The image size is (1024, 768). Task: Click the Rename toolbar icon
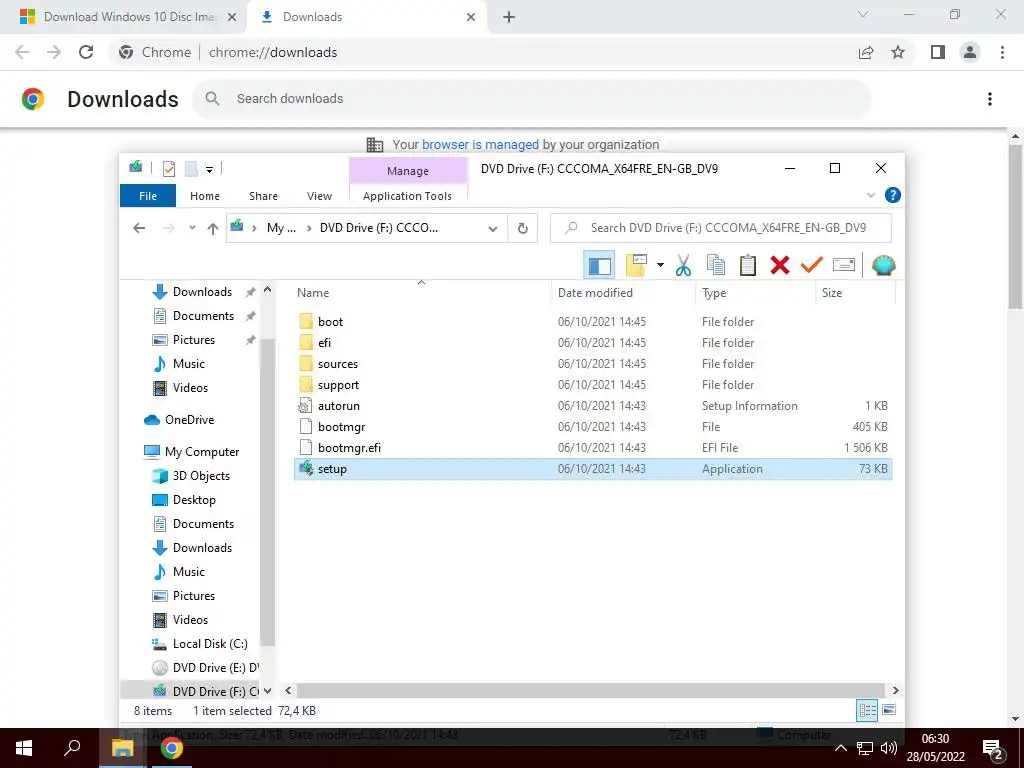pyautogui.click(x=844, y=265)
